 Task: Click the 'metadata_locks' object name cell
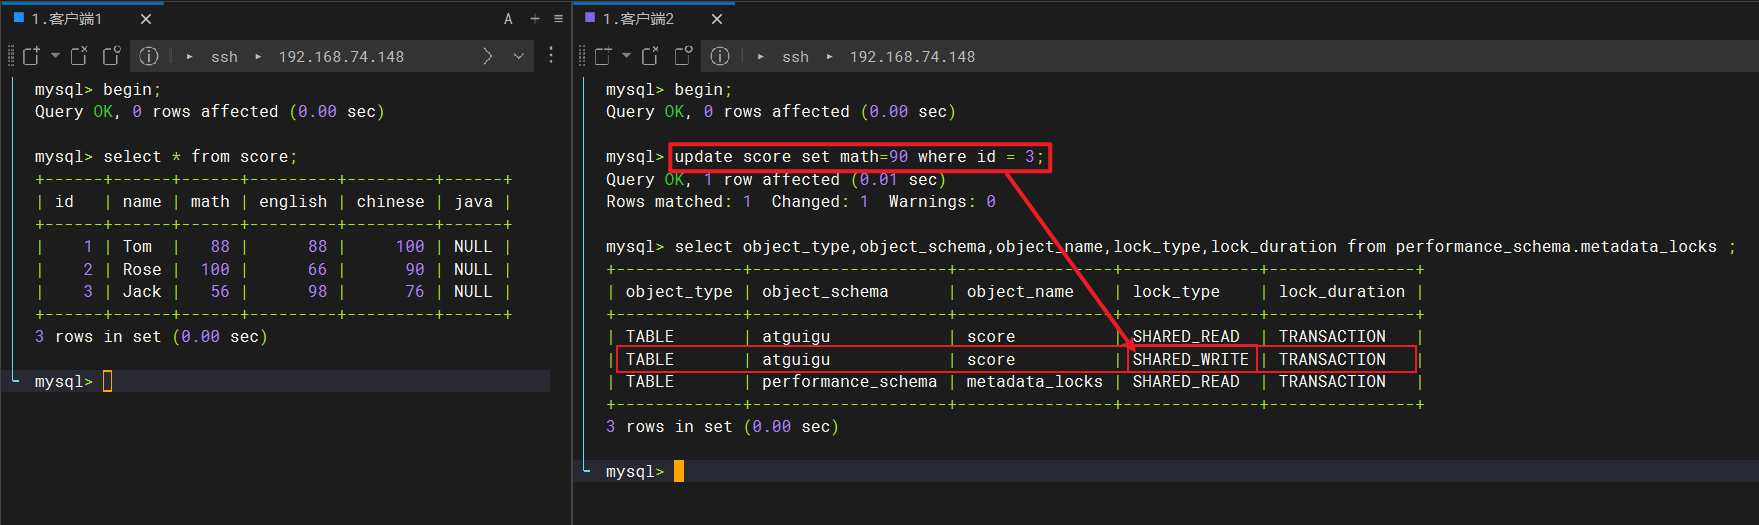click(x=1034, y=381)
